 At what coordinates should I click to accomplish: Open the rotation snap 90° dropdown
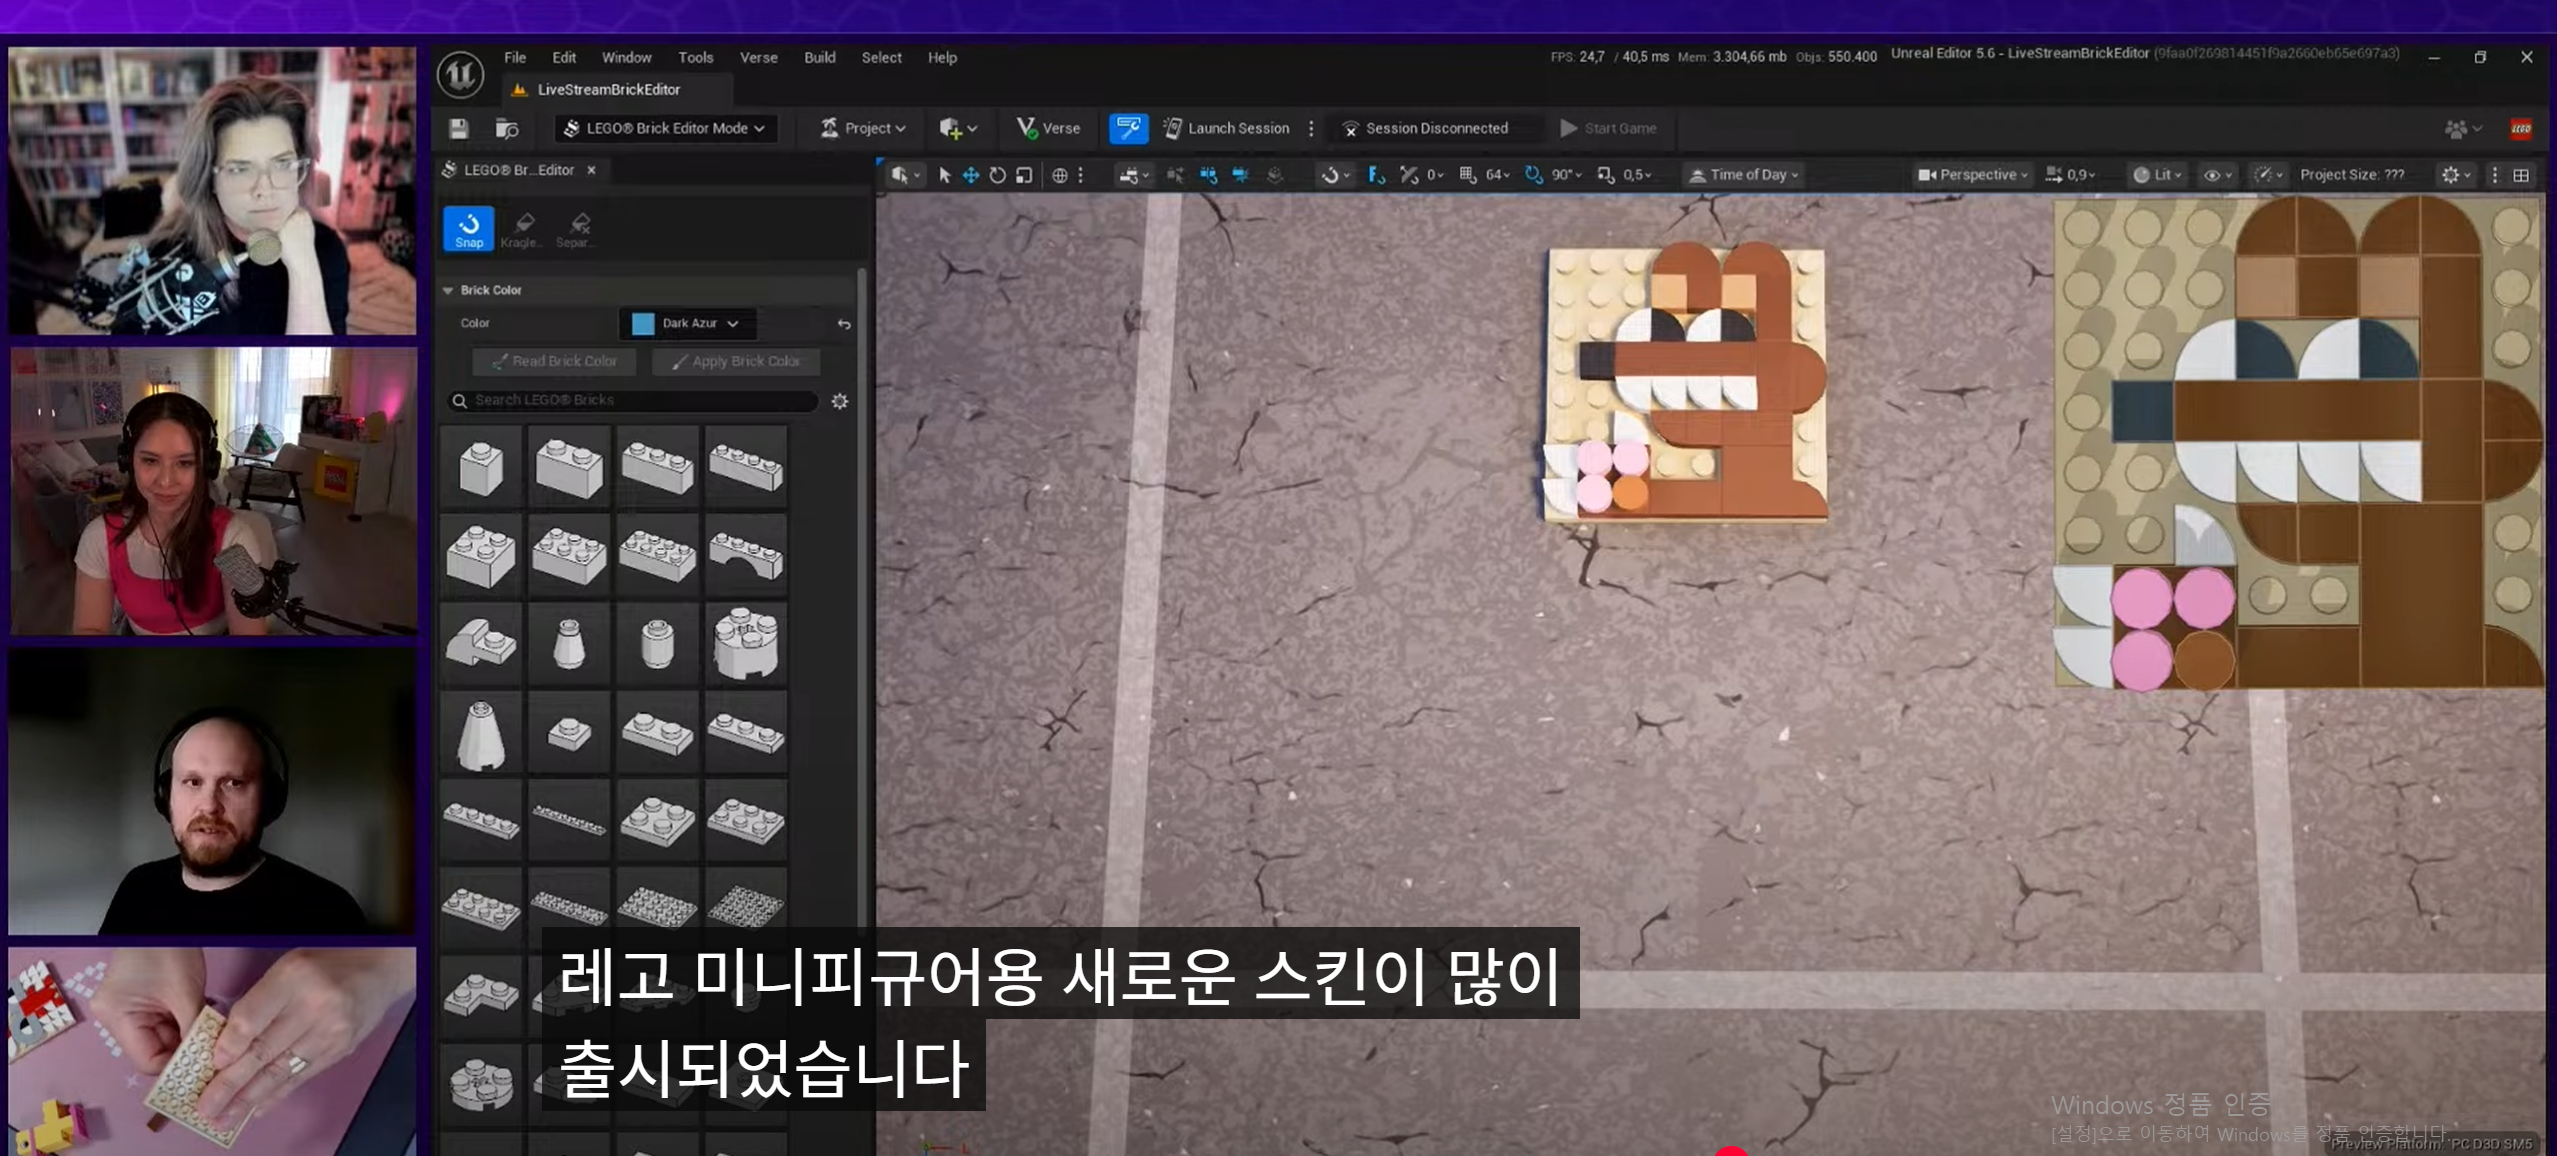(x=1566, y=175)
